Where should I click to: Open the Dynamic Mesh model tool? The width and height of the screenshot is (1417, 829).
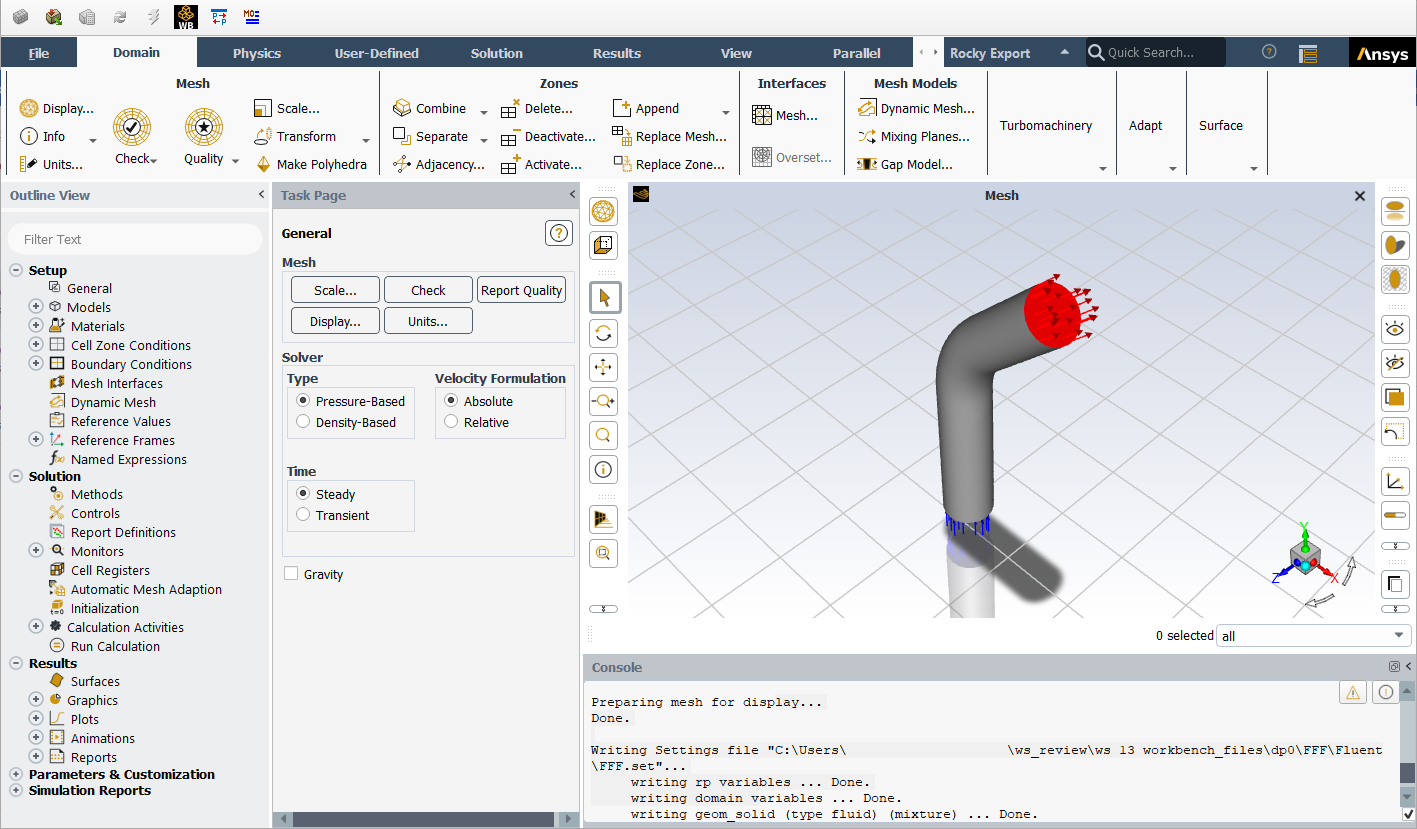coord(916,109)
